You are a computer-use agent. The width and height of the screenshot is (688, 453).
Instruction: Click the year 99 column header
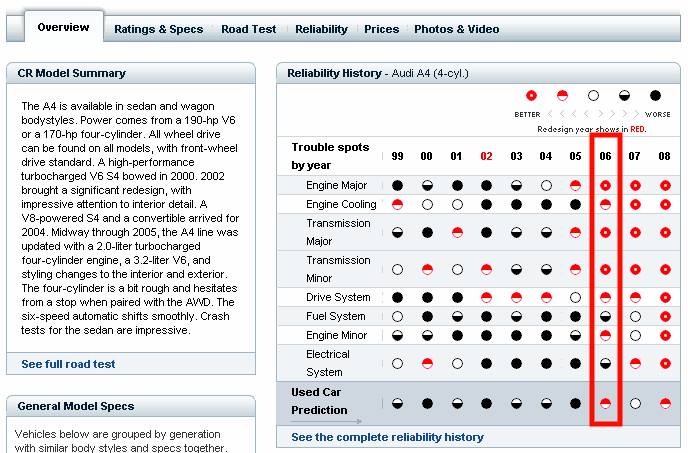click(397, 156)
